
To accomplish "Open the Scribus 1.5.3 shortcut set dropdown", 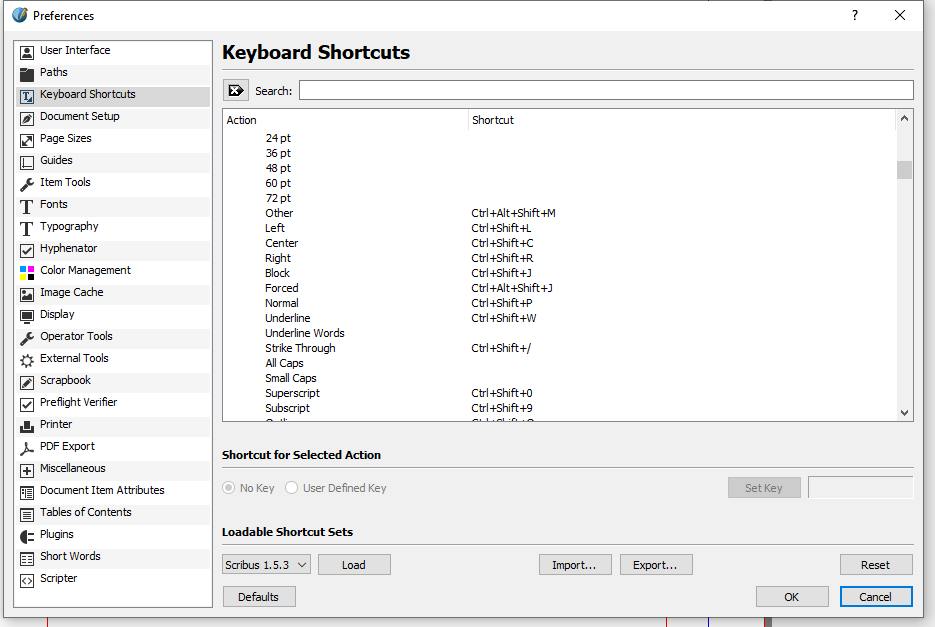I will point(266,565).
